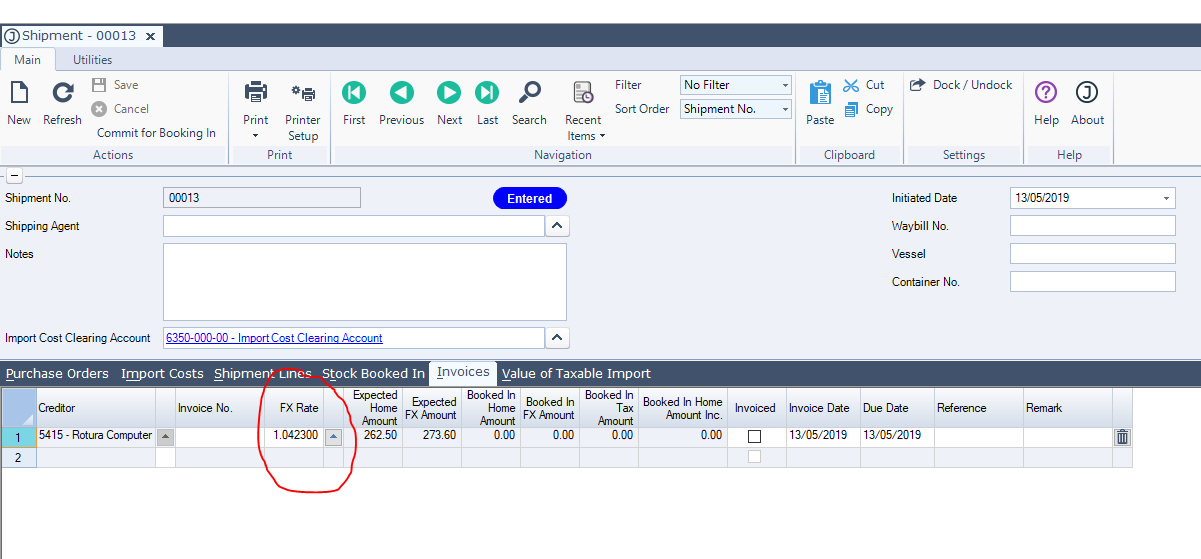Close the Shipment - 00013 tab
This screenshot has height=559, width=1201.
[x=151, y=36]
